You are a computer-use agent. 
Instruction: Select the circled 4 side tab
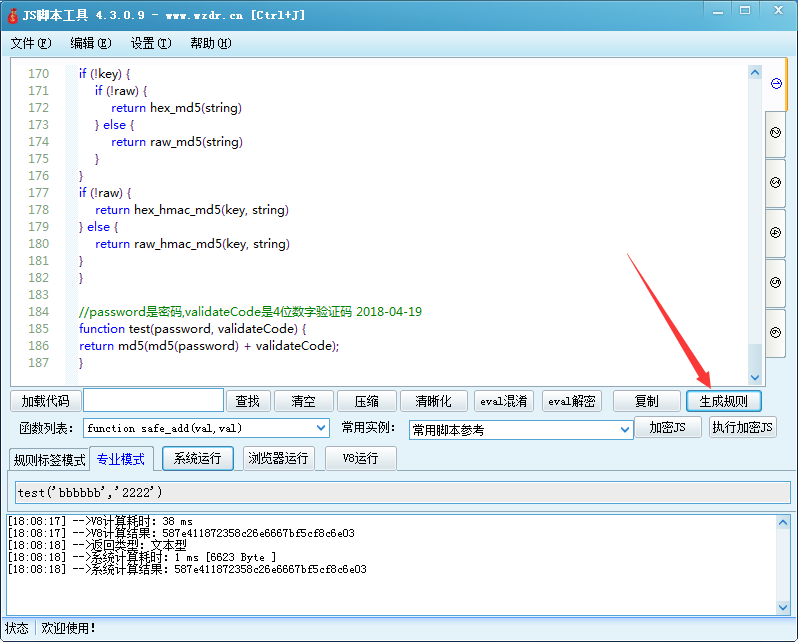[776, 233]
